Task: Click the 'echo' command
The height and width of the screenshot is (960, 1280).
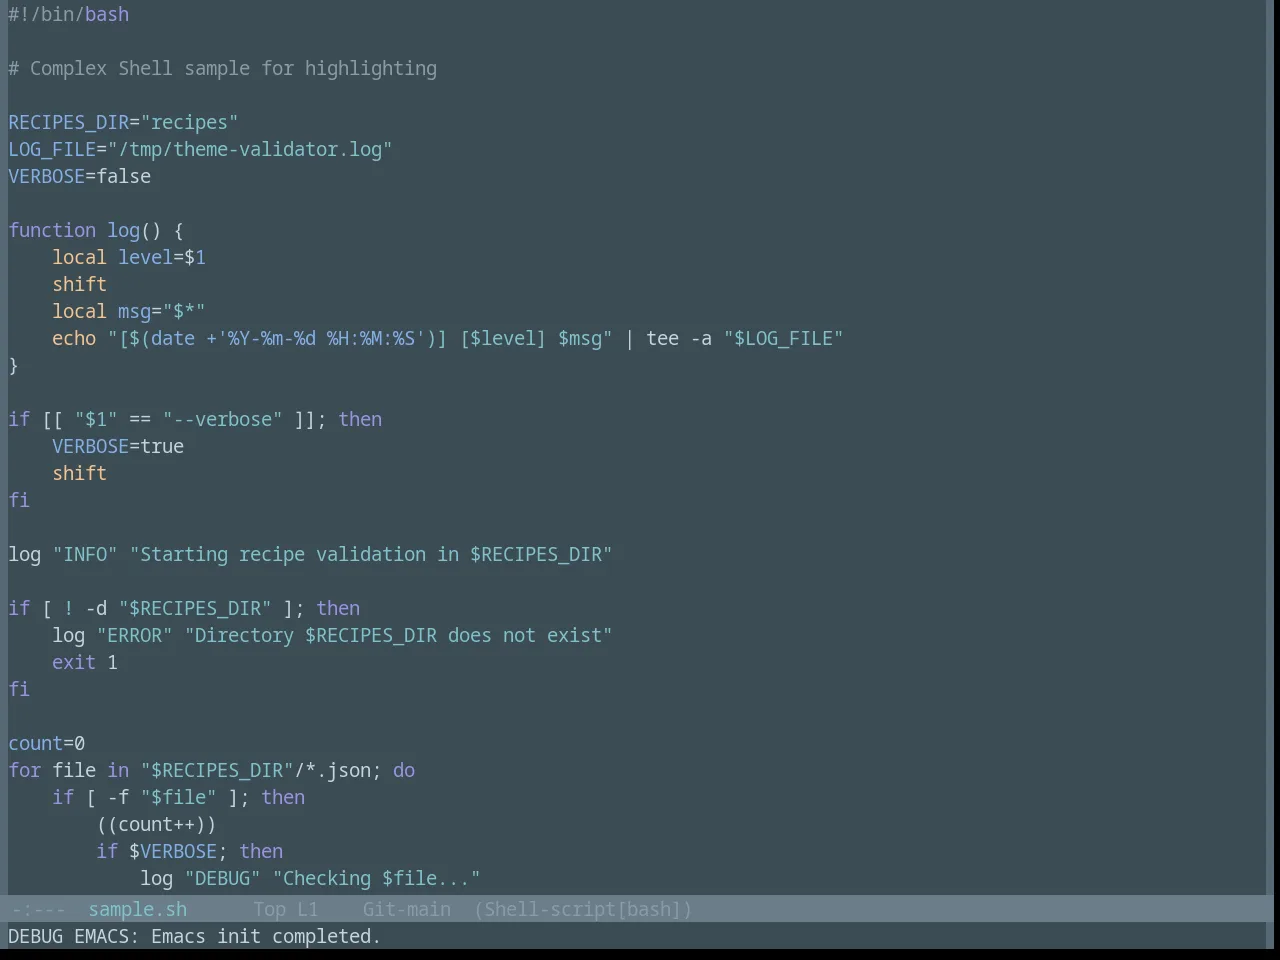Action: pos(74,338)
